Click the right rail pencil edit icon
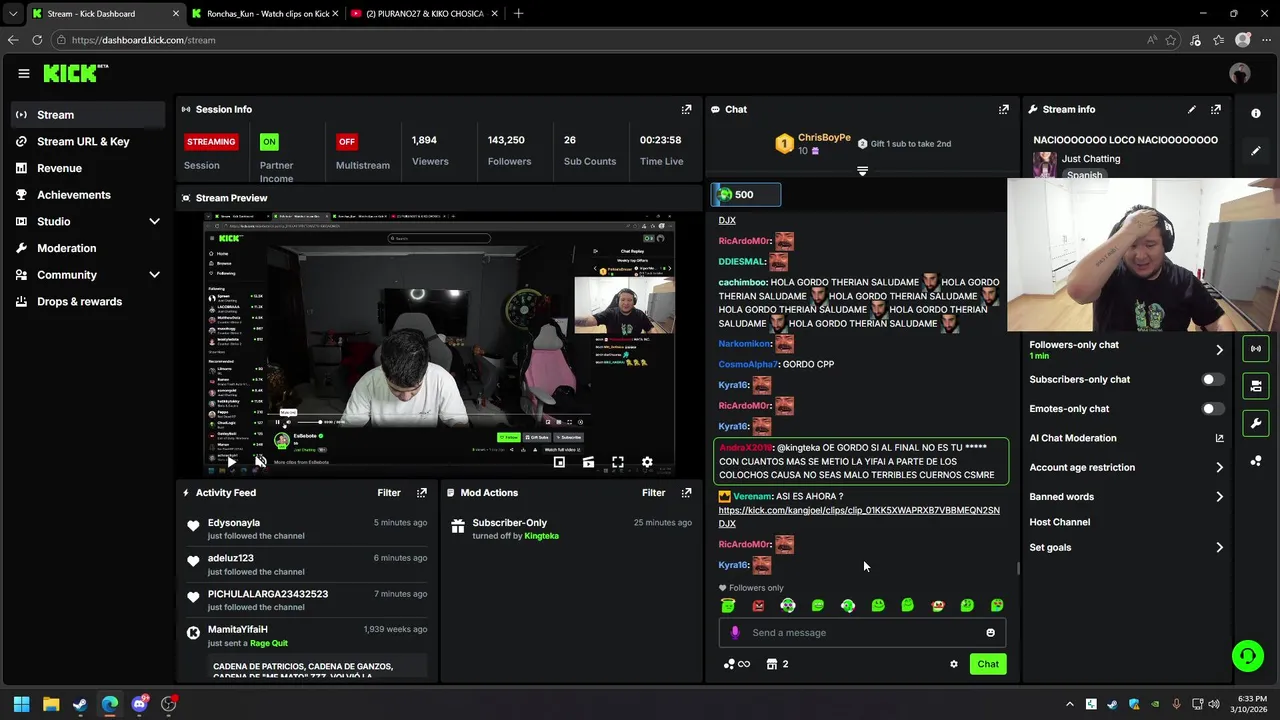The height and width of the screenshot is (720, 1280). [1256, 151]
